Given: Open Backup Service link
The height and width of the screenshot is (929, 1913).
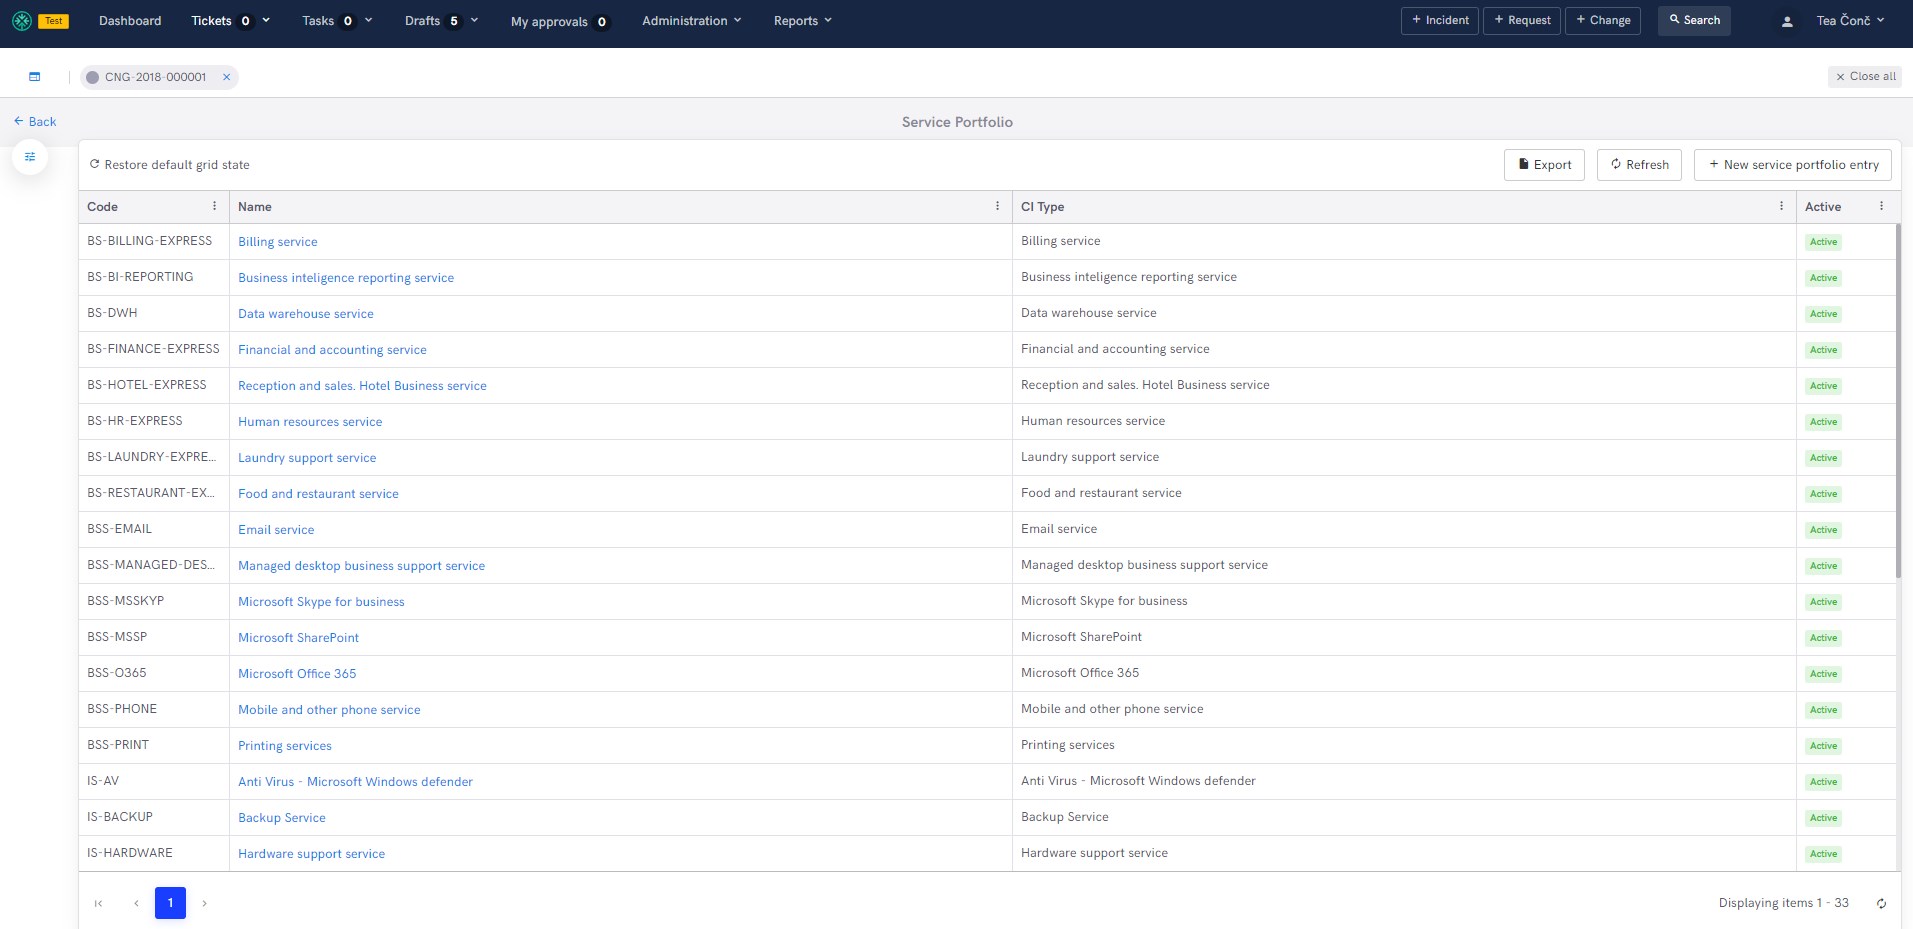Looking at the screenshot, I should (x=282, y=818).
